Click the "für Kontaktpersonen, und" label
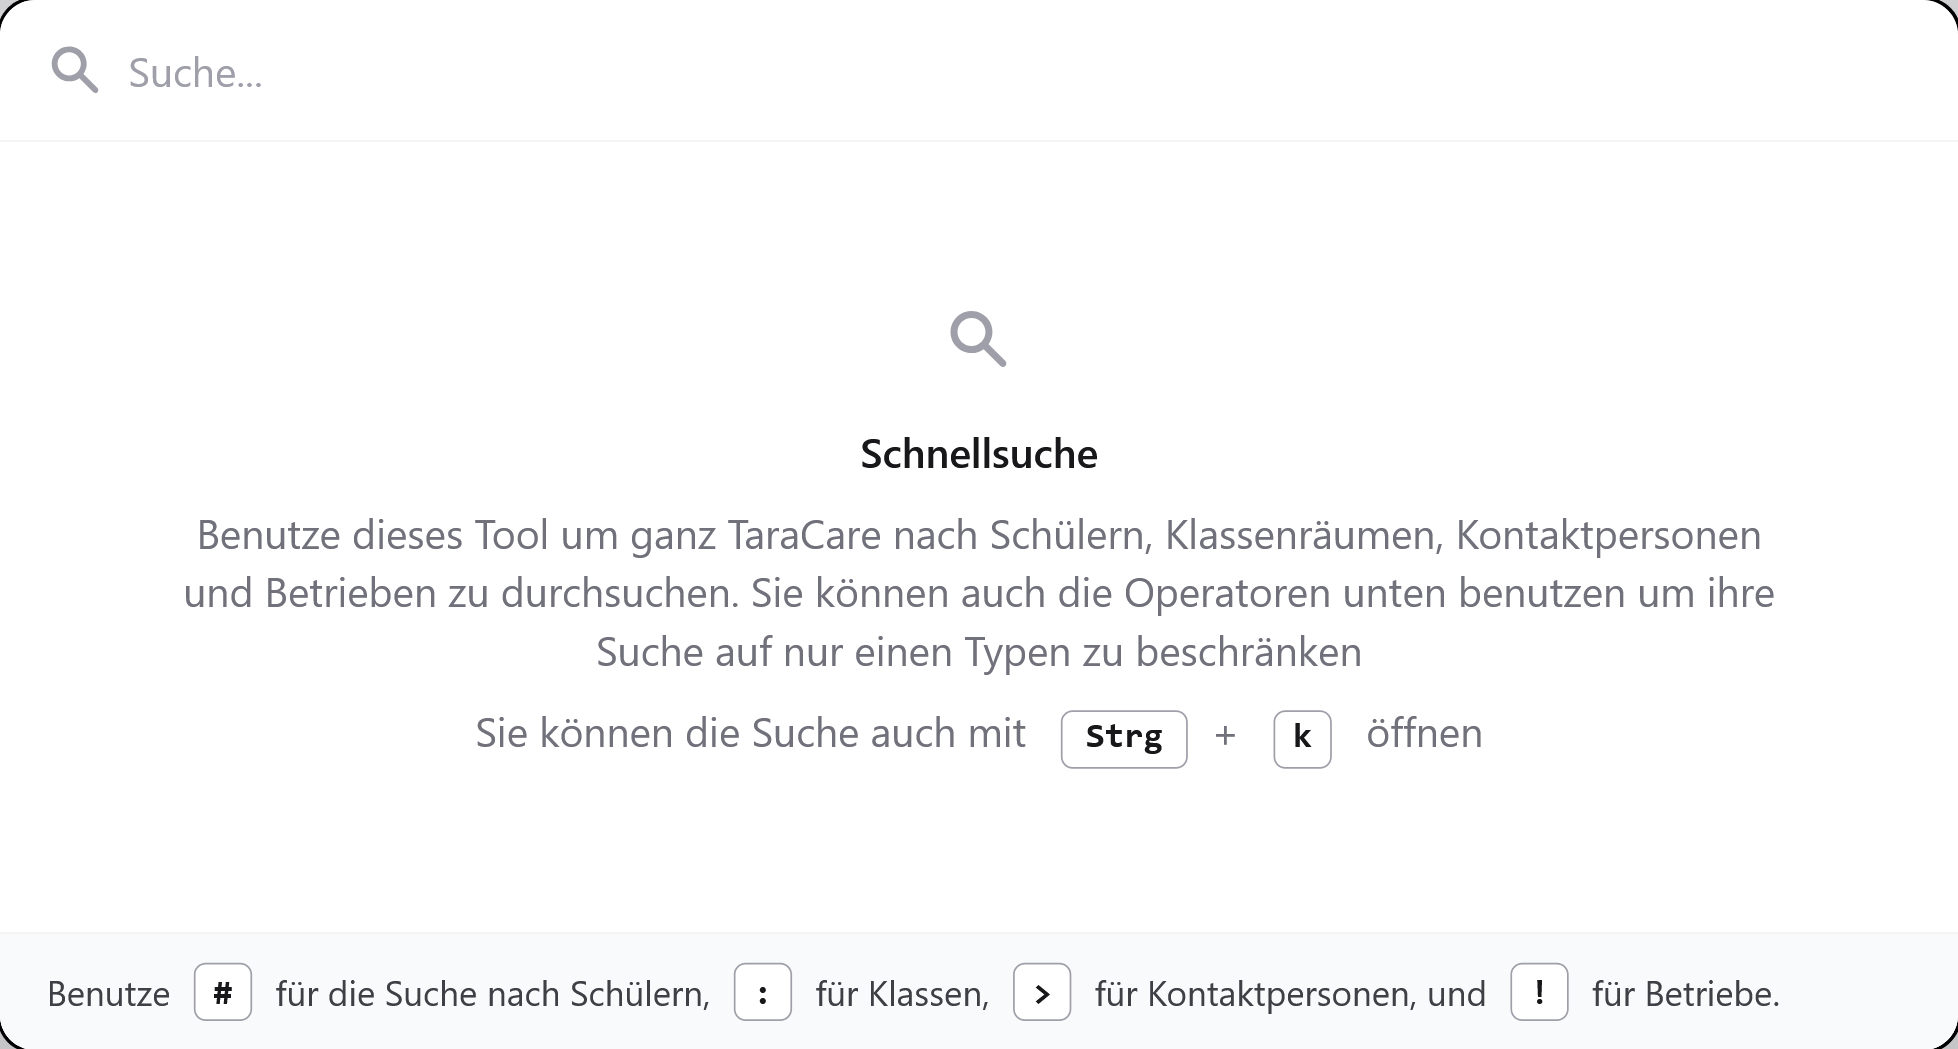 [1290, 994]
